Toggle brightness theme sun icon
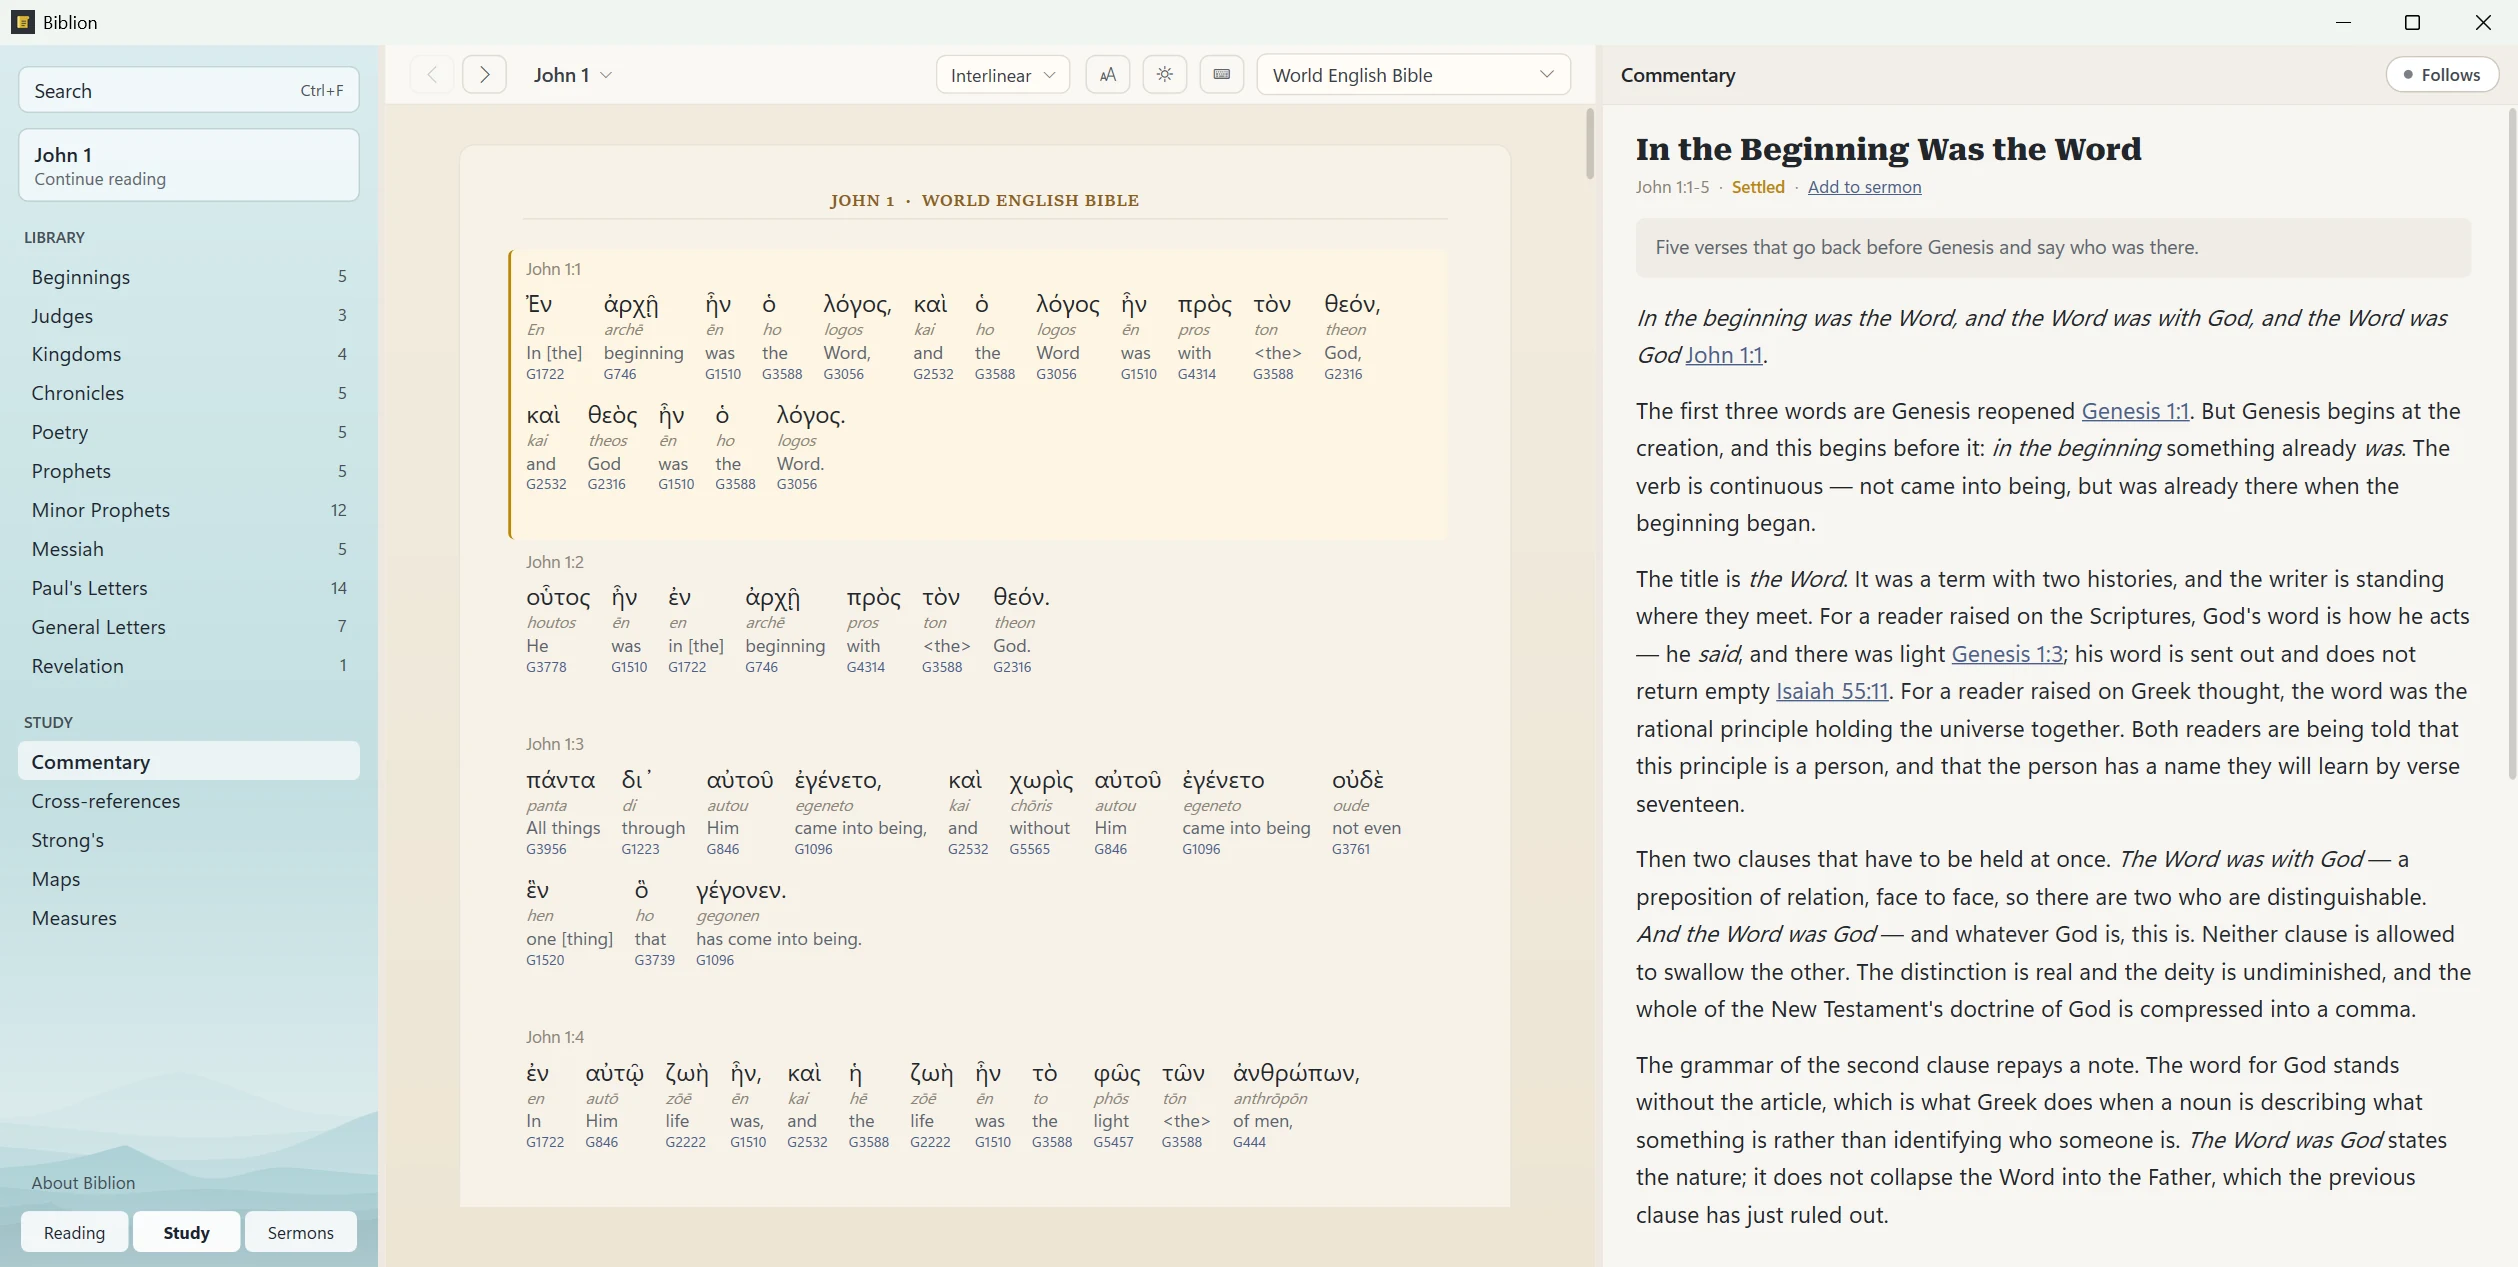The width and height of the screenshot is (2518, 1267). click(x=1164, y=75)
